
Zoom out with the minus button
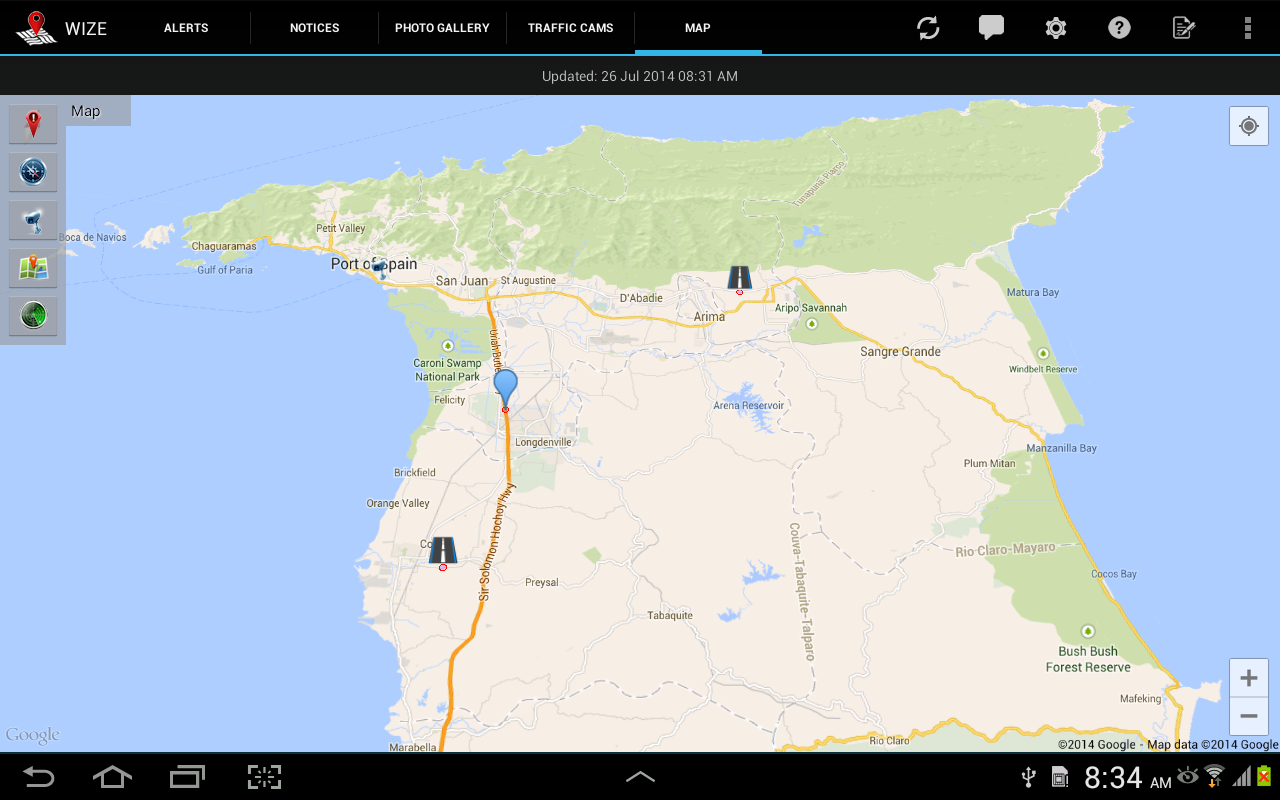pos(1248,716)
